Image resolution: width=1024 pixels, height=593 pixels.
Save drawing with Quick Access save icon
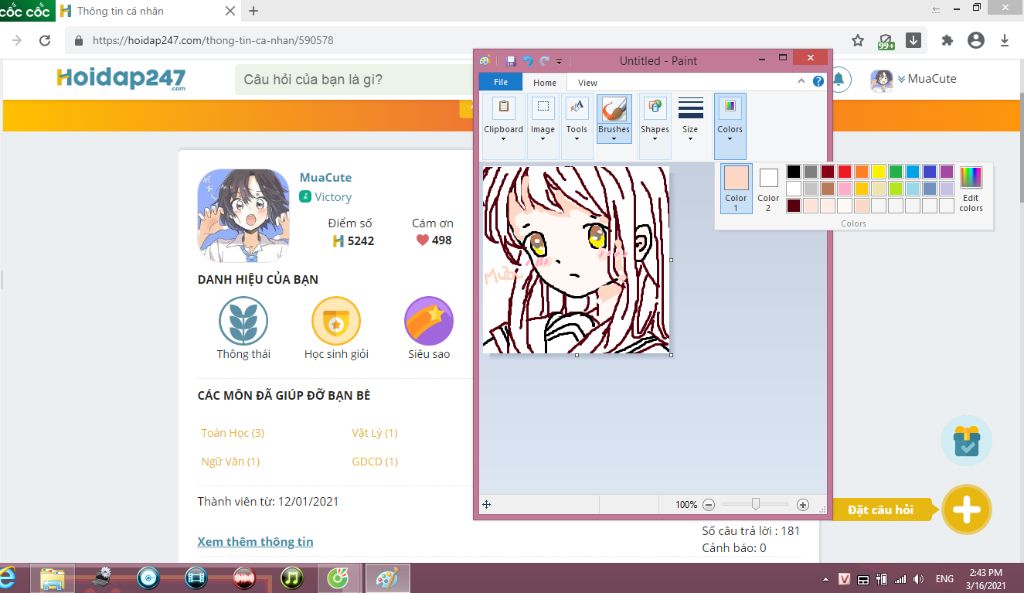[x=511, y=61]
